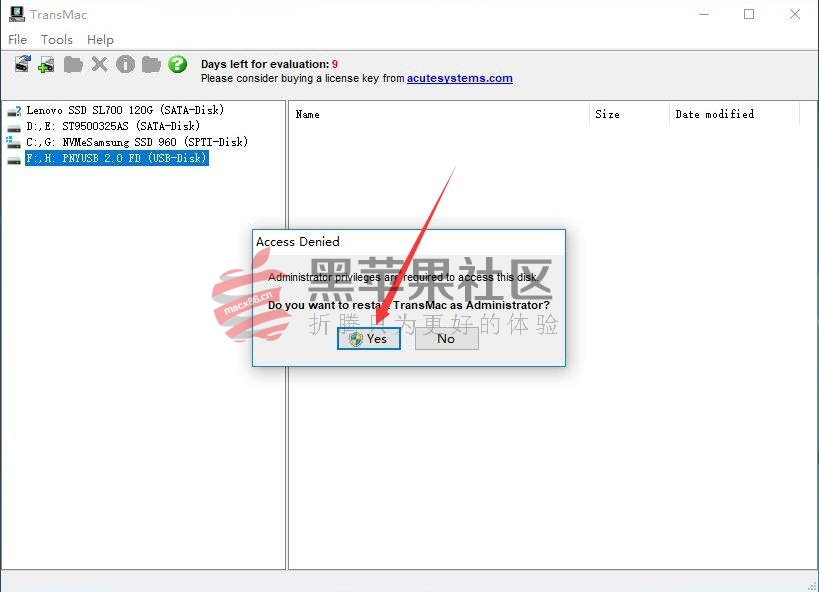
Task: Open help via green question mark icon
Action: coord(178,64)
